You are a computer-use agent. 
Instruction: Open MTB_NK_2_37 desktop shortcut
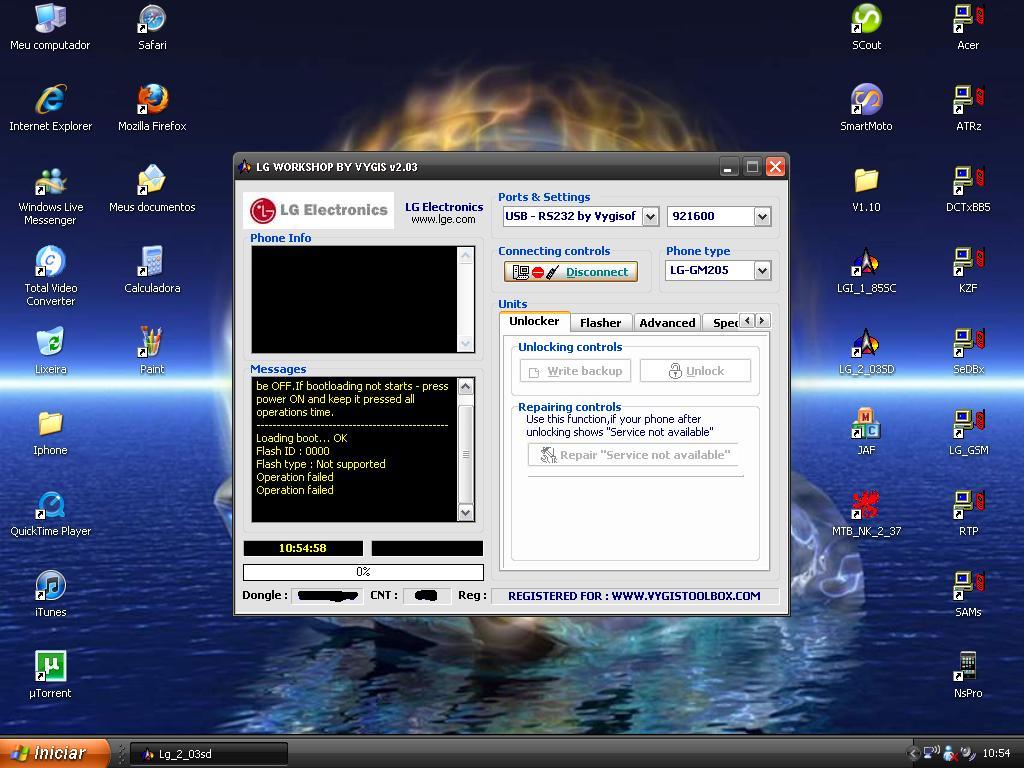pyautogui.click(x=866, y=513)
